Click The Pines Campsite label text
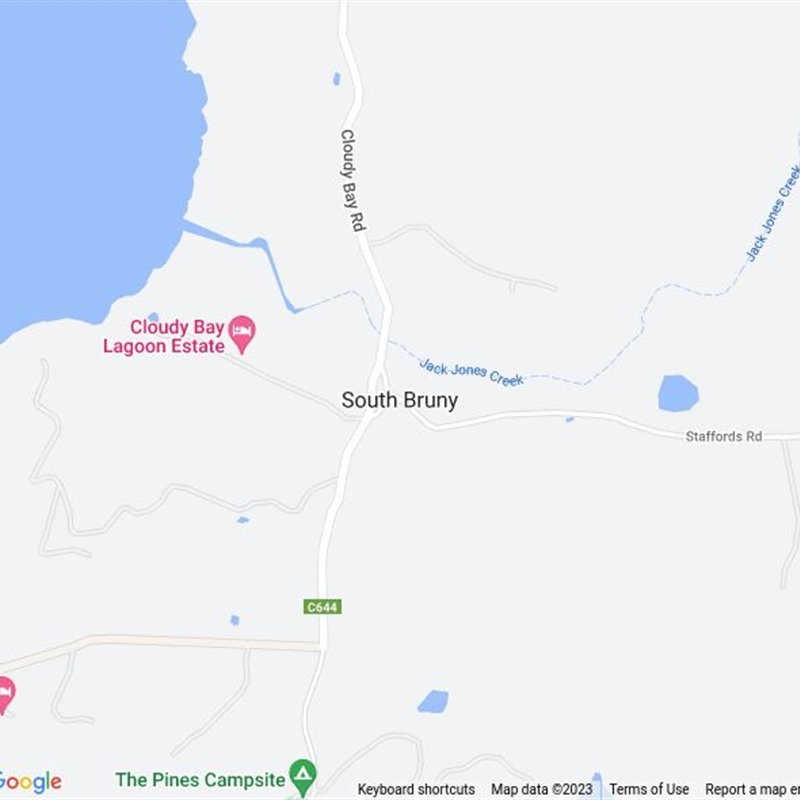 pos(200,780)
